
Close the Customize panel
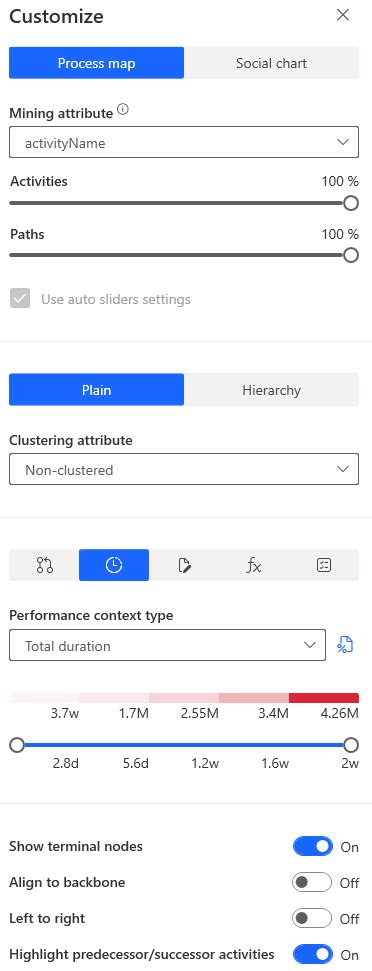(x=342, y=15)
